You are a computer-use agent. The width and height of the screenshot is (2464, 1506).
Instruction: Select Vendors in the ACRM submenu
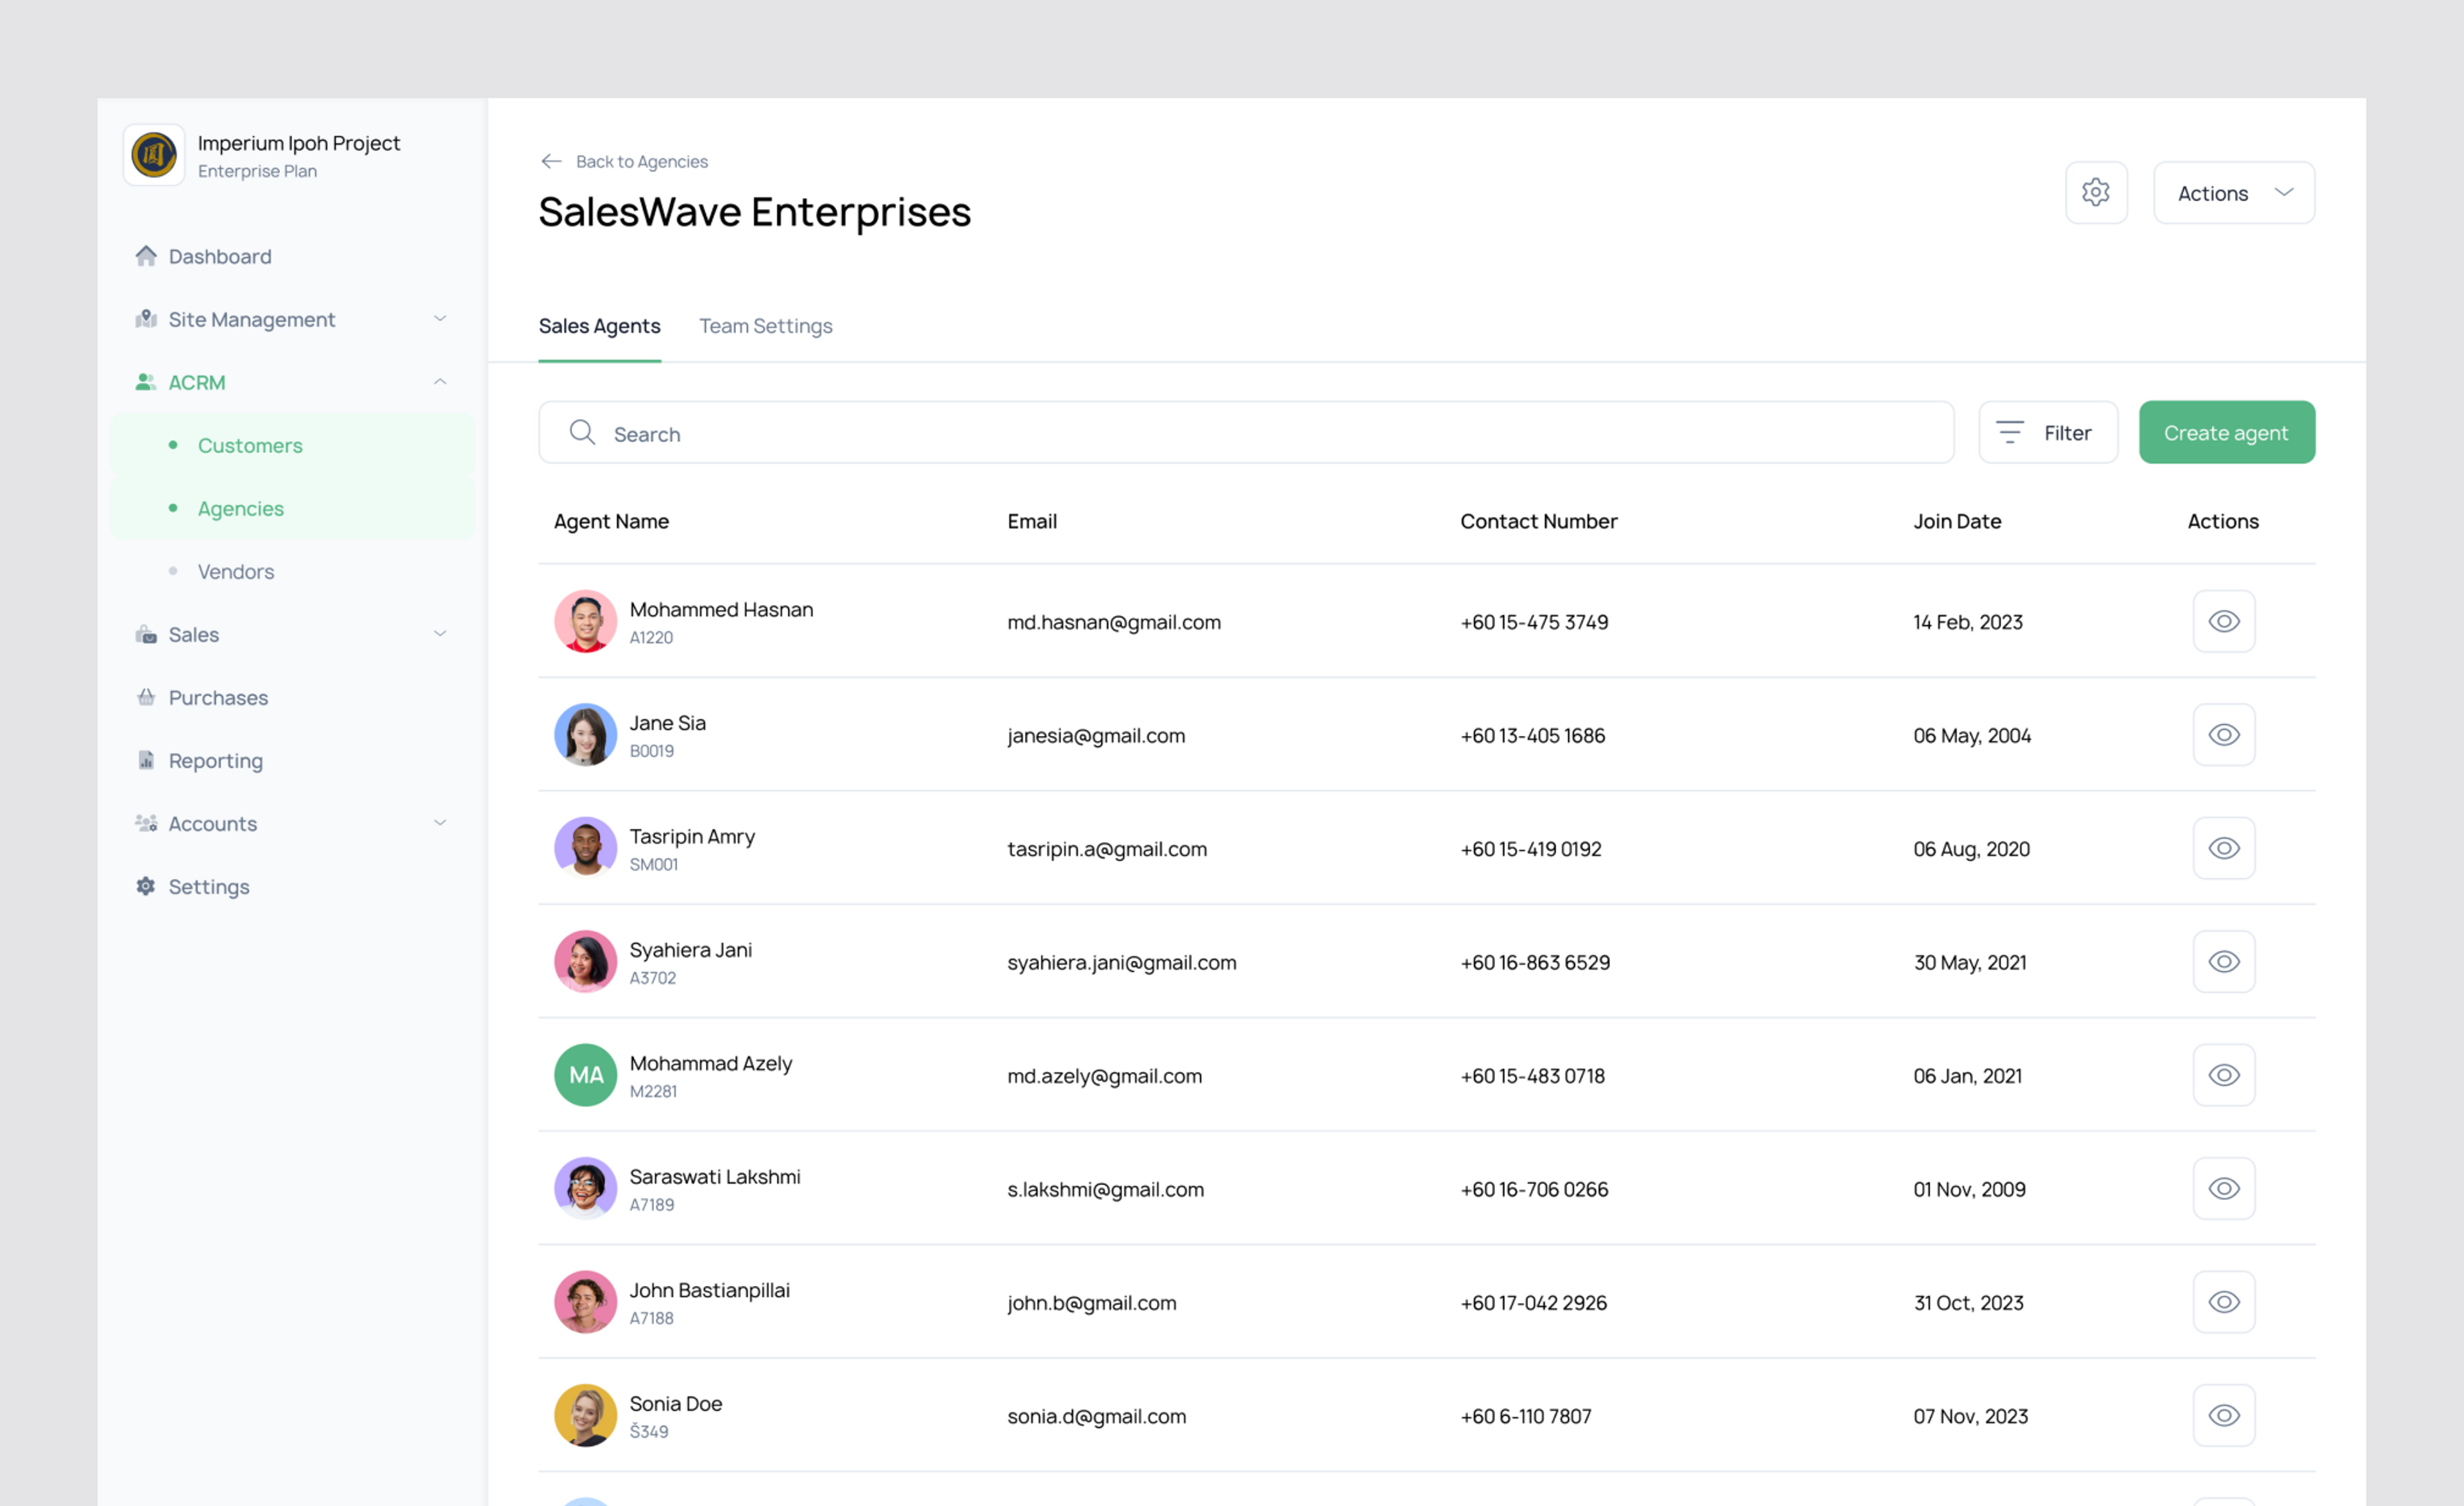click(236, 571)
